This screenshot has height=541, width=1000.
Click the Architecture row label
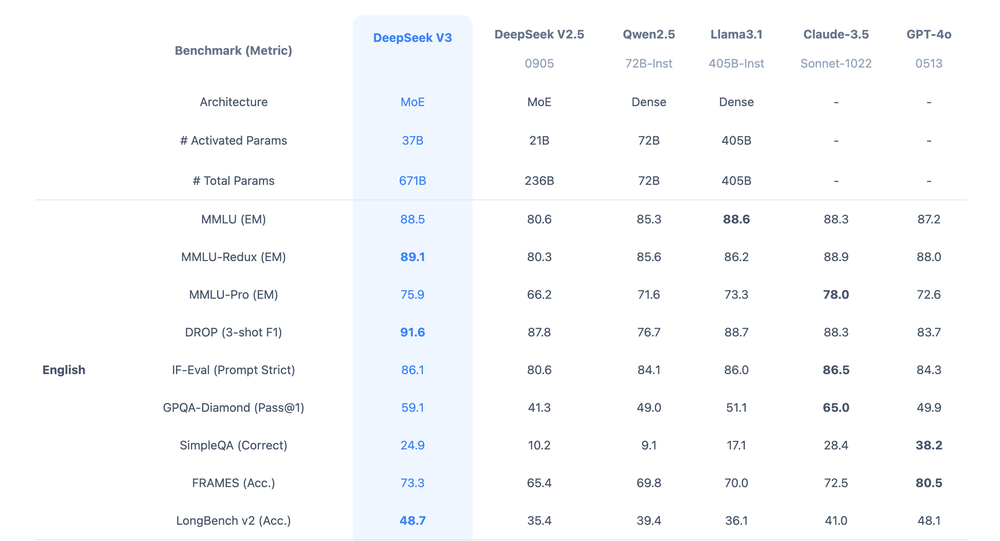click(233, 102)
